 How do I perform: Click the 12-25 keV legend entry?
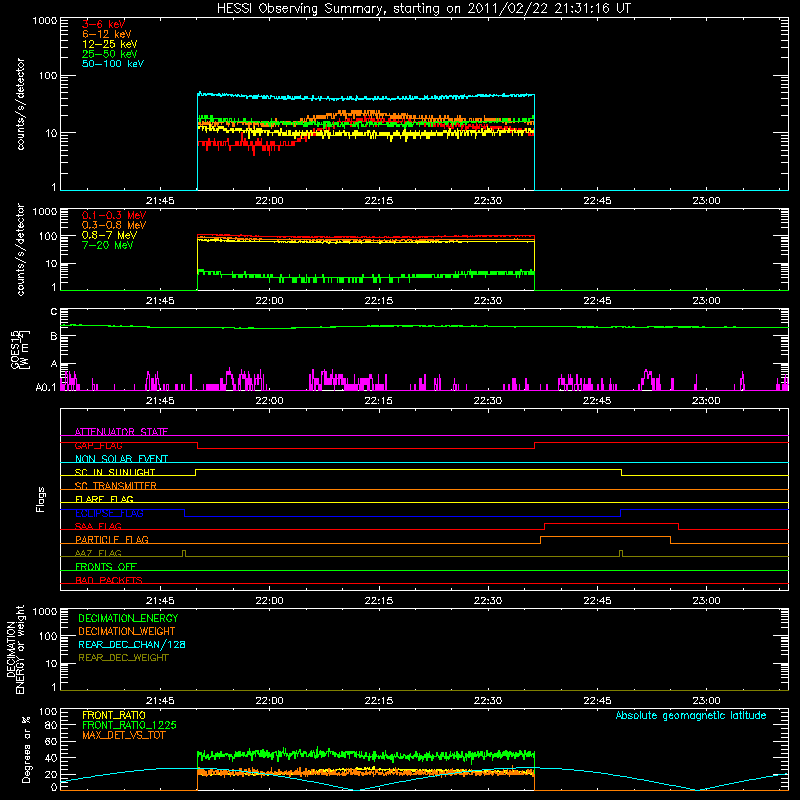[x=109, y=44]
